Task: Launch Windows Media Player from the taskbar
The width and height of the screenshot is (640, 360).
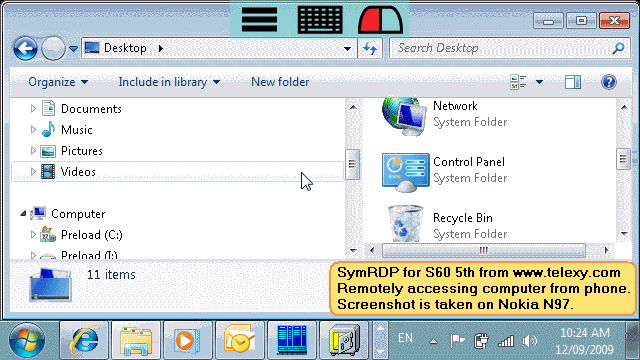Action: pyautogui.click(x=188, y=340)
